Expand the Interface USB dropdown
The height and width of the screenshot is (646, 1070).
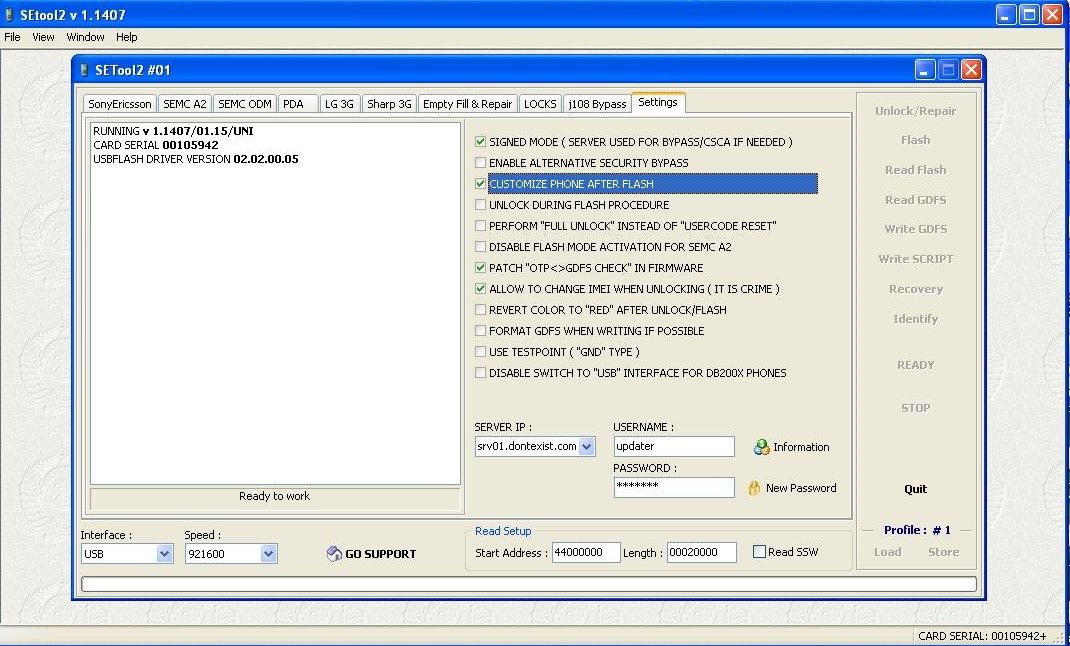pos(164,554)
